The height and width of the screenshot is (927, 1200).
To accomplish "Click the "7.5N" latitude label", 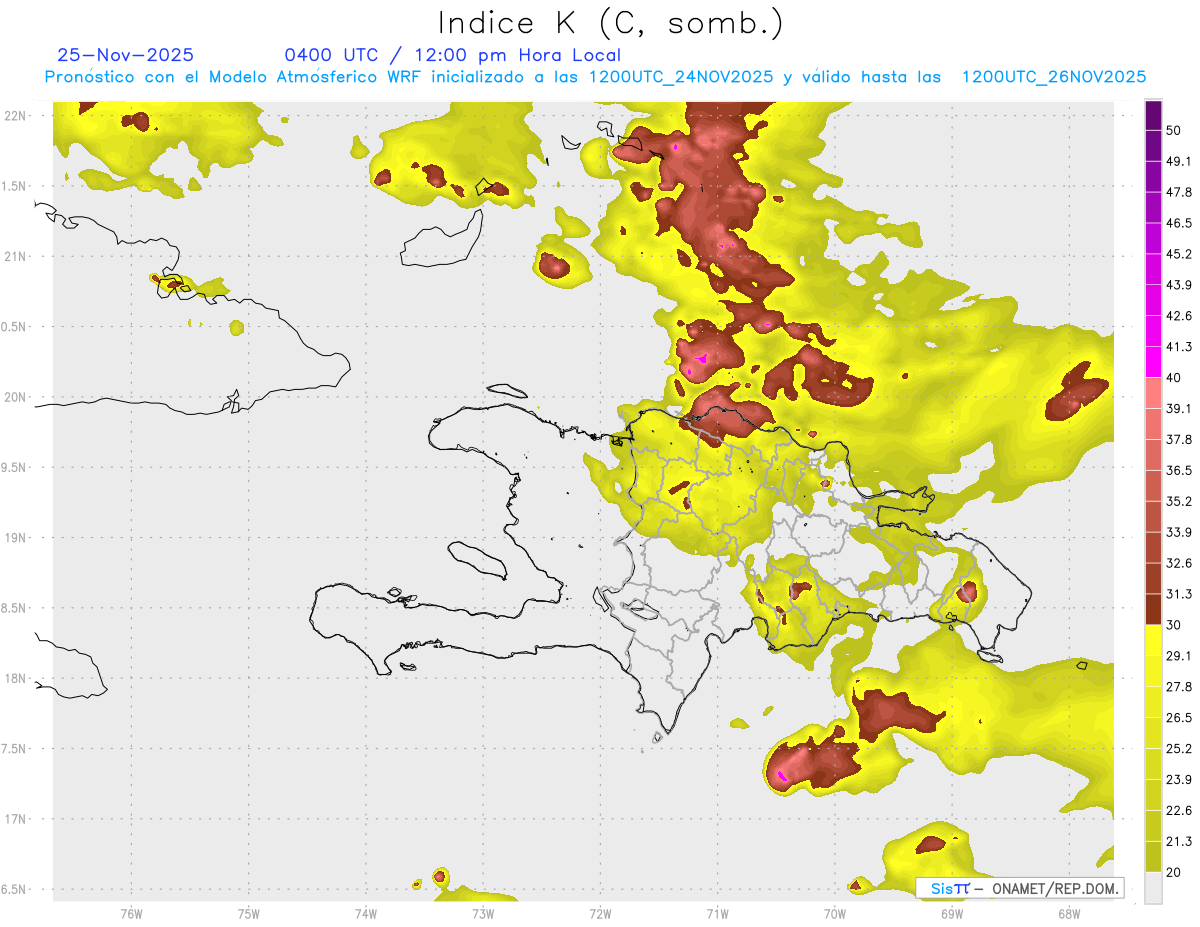I will click(x=14, y=750).
